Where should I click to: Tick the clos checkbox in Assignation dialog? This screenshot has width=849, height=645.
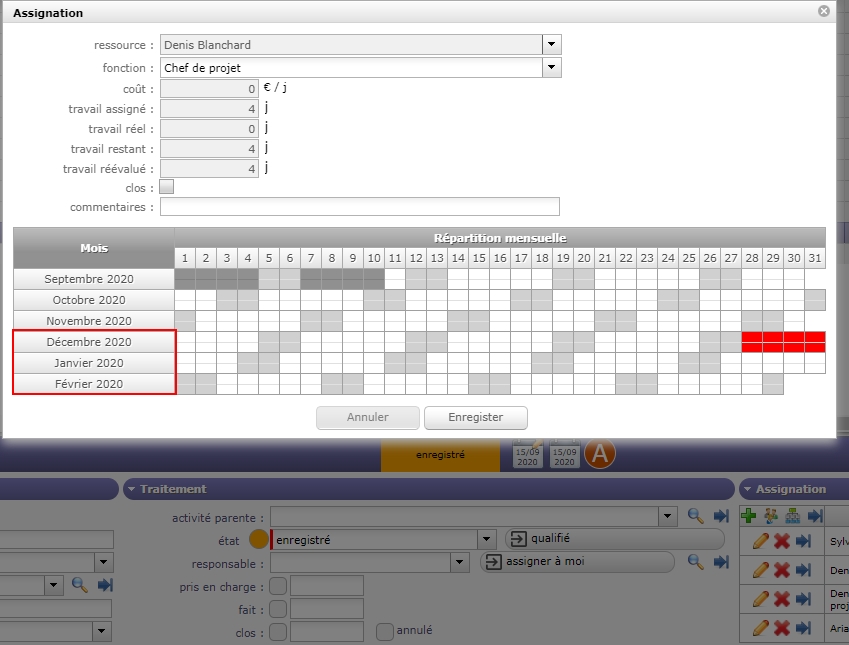tap(167, 187)
